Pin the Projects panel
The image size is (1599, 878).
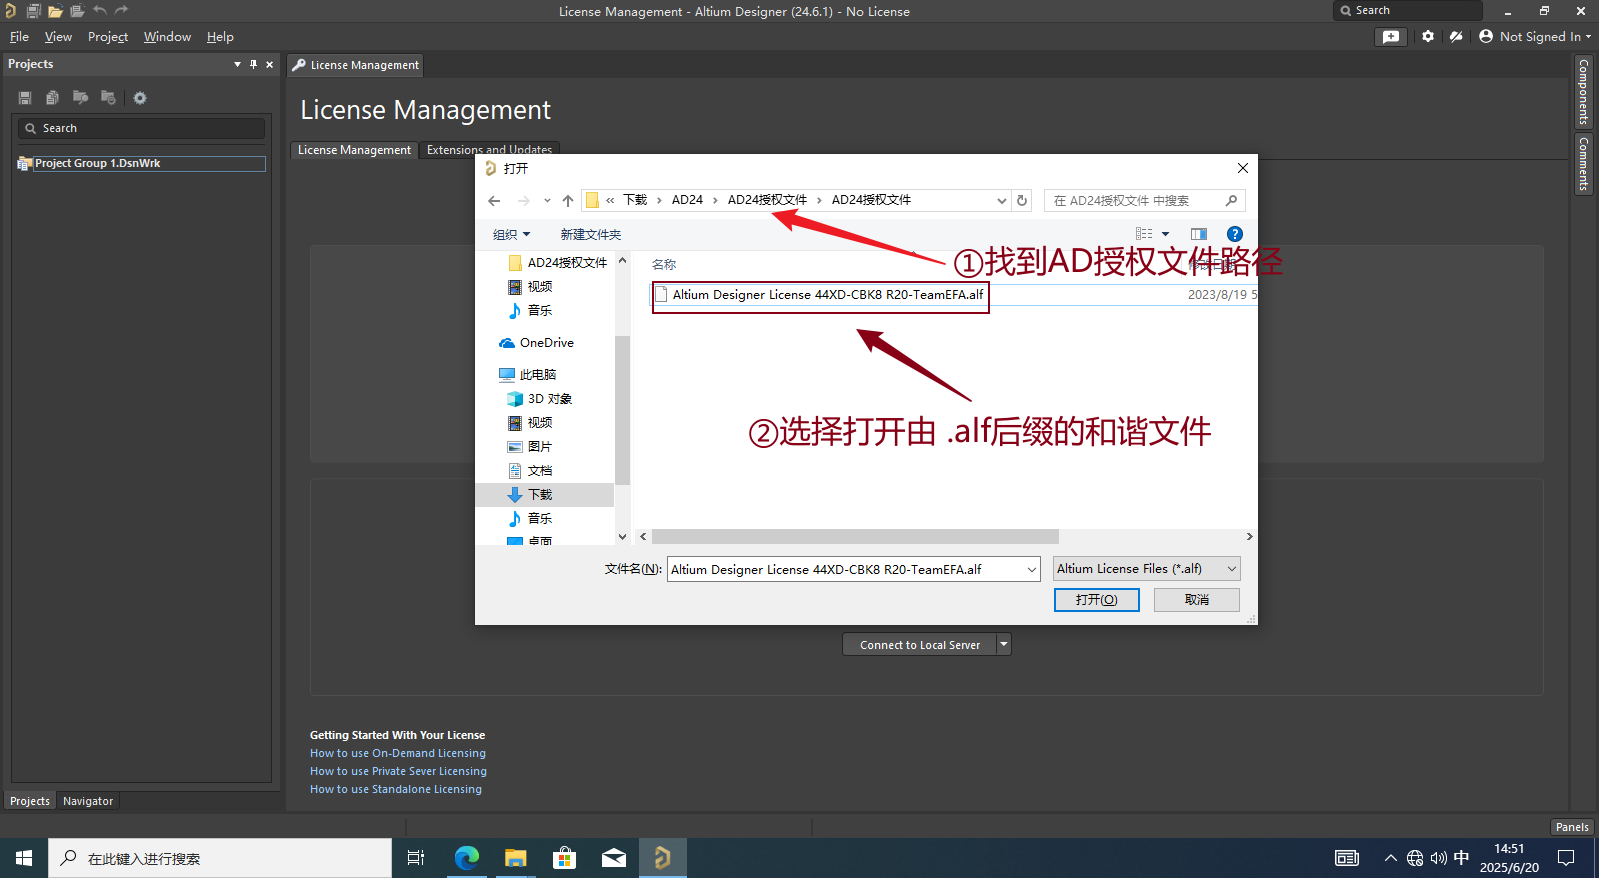(253, 64)
